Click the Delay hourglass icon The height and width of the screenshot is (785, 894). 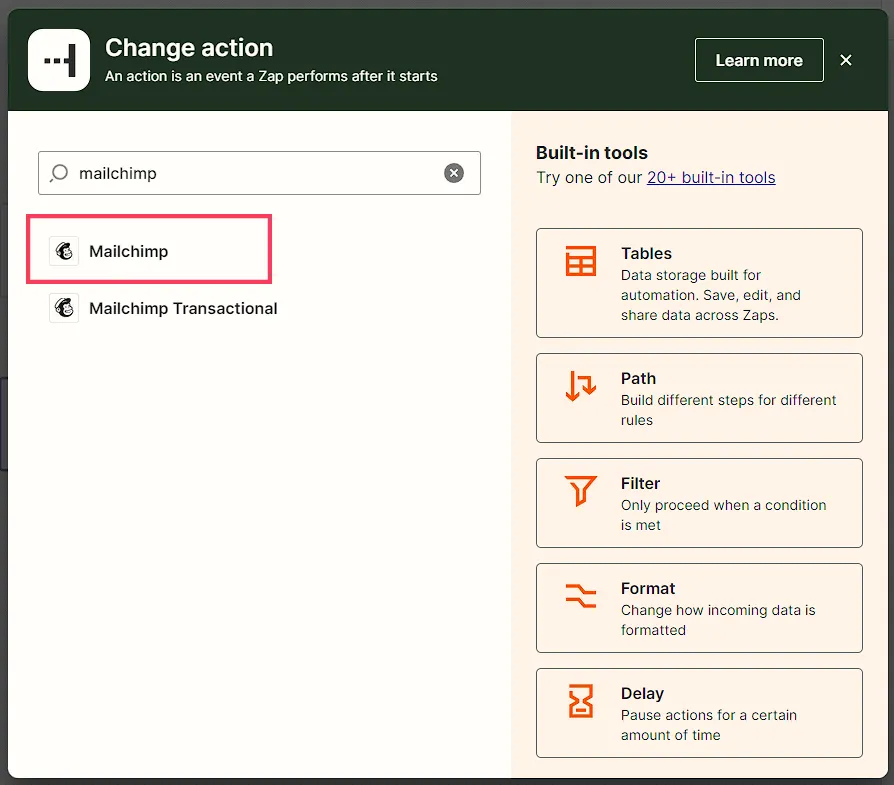point(580,701)
